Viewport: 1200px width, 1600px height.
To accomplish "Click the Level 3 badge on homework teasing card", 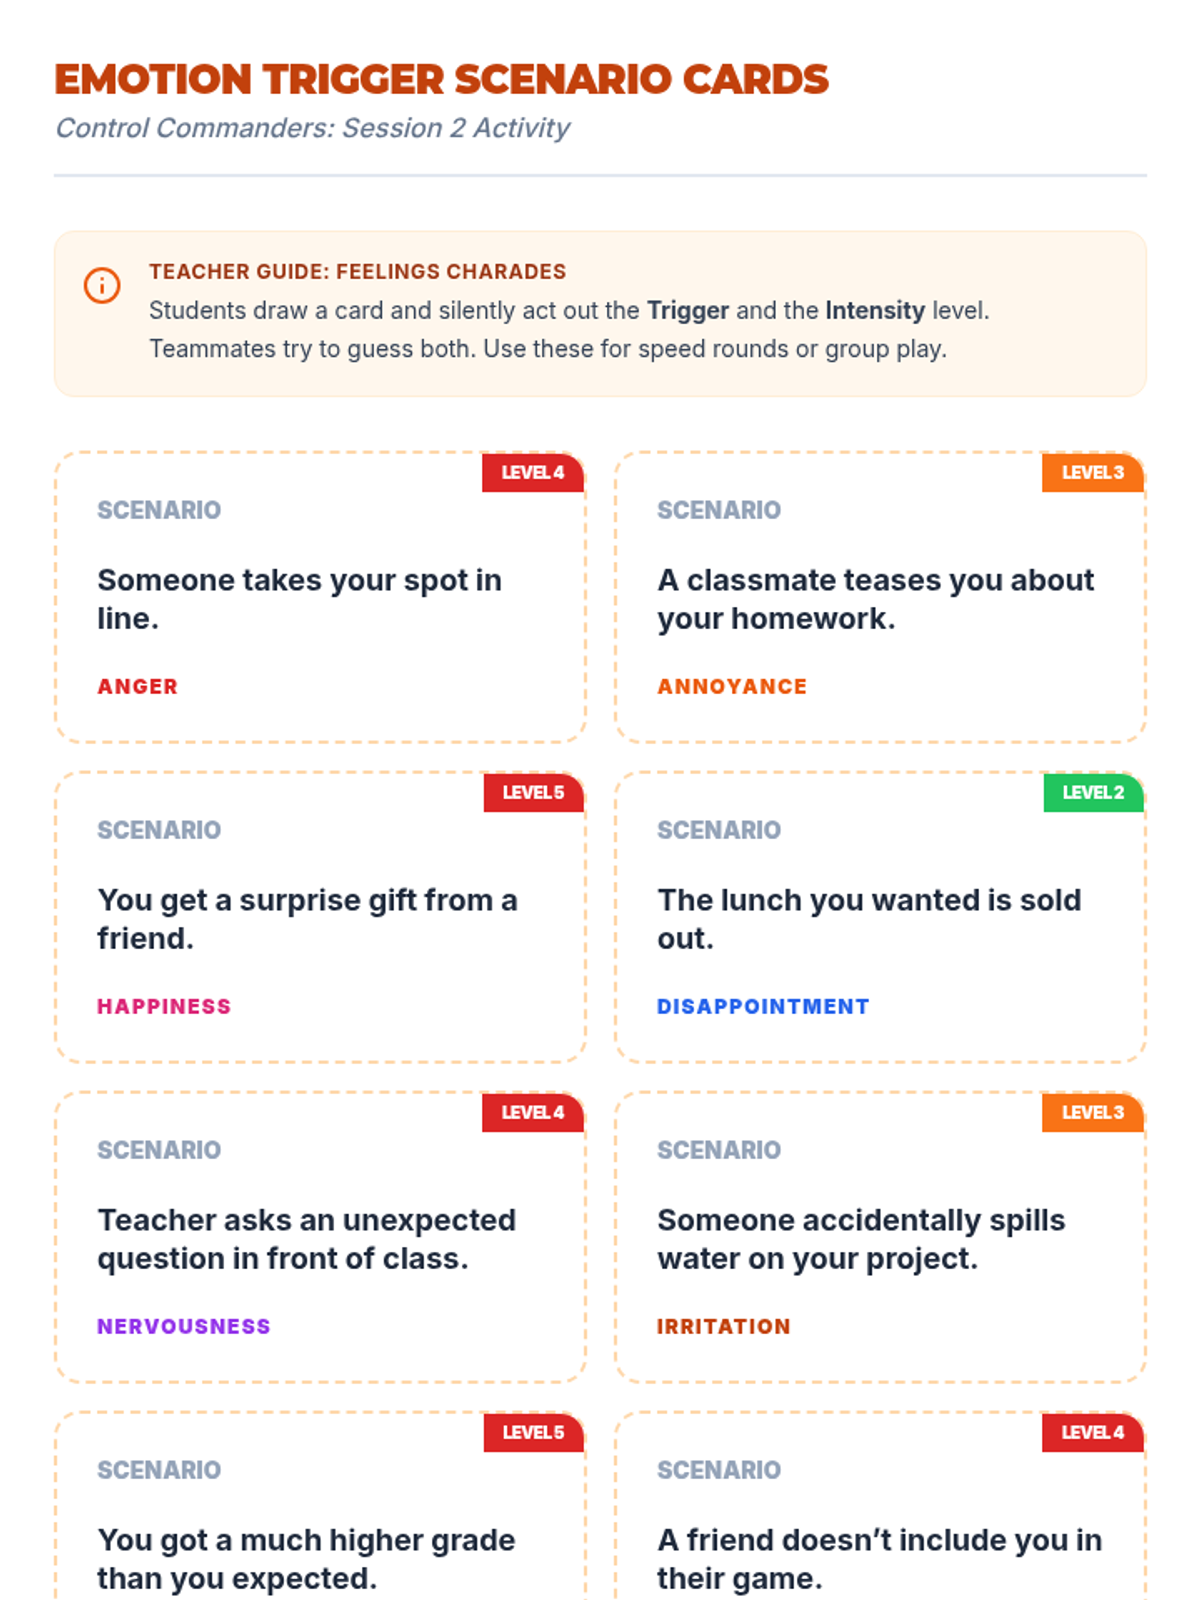I will 1092,473.
